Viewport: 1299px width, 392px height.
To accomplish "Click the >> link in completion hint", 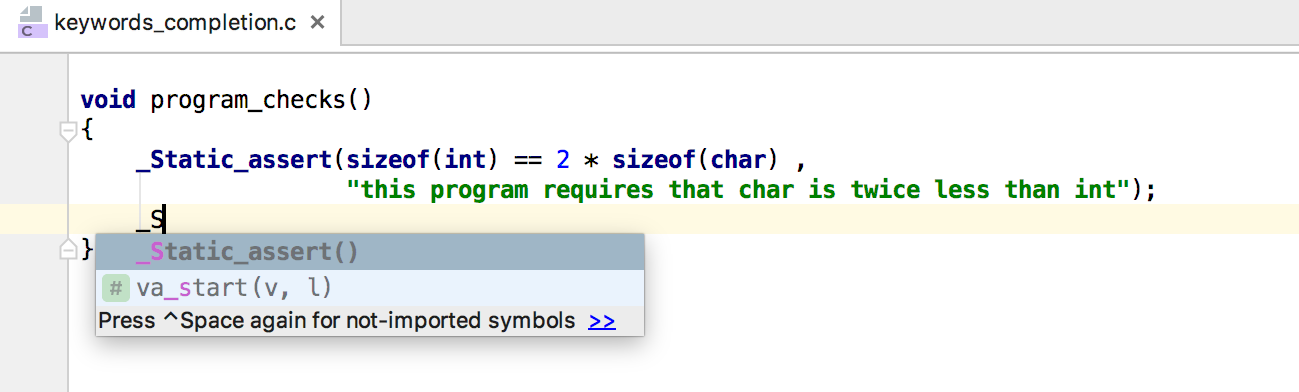I will pyautogui.click(x=602, y=321).
